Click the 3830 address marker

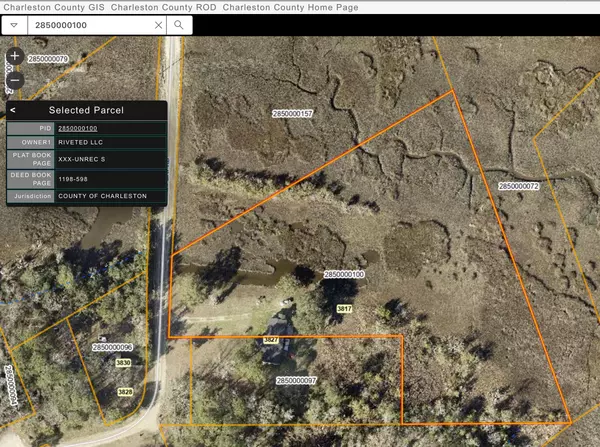click(124, 362)
